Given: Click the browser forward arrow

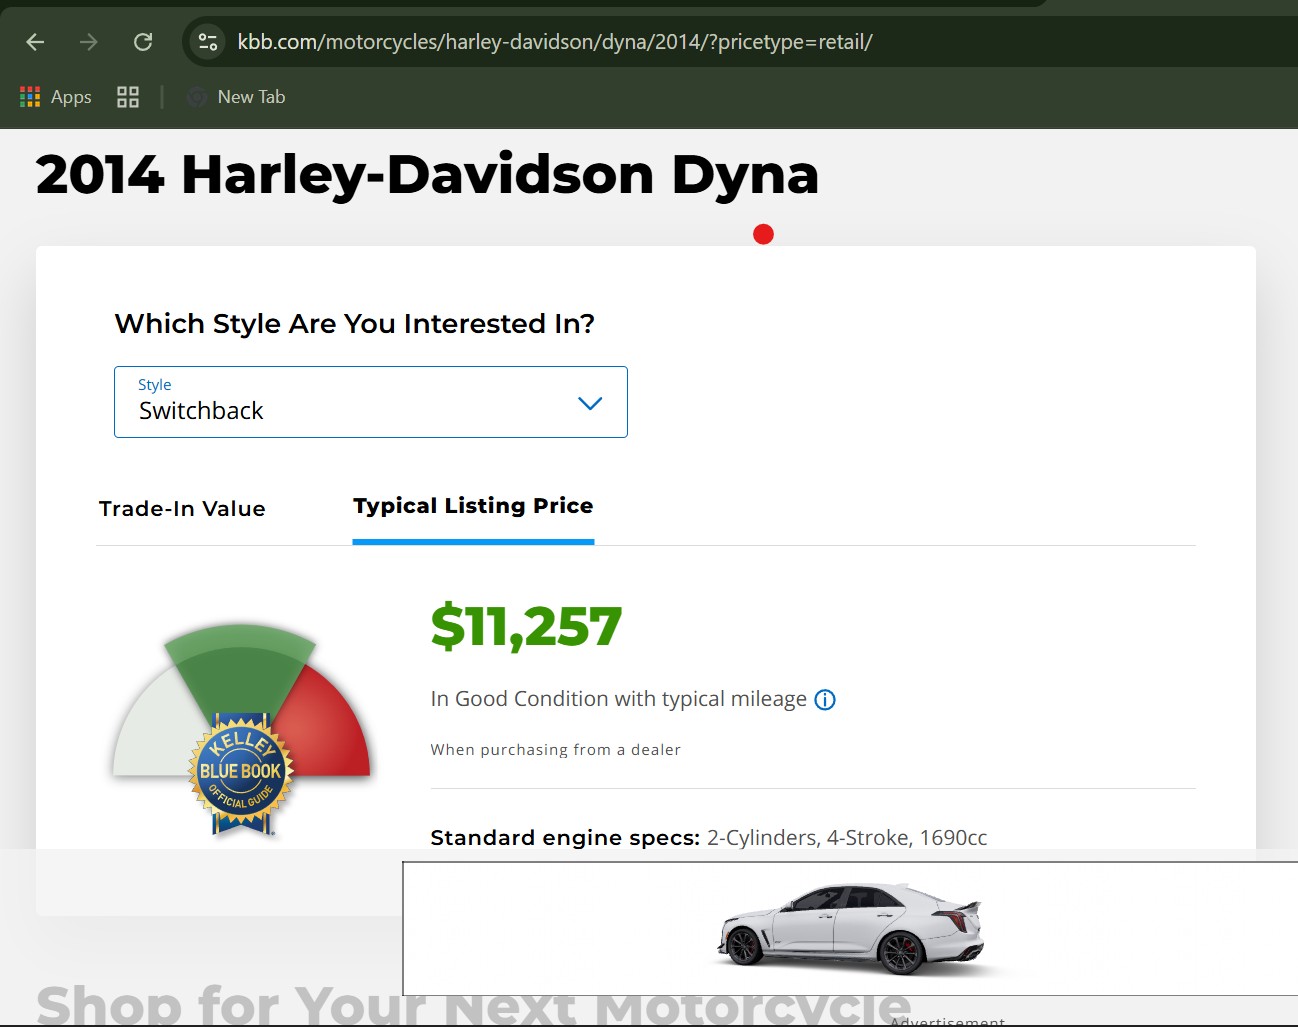Looking at the screenshot, I should tap(89, 42).
